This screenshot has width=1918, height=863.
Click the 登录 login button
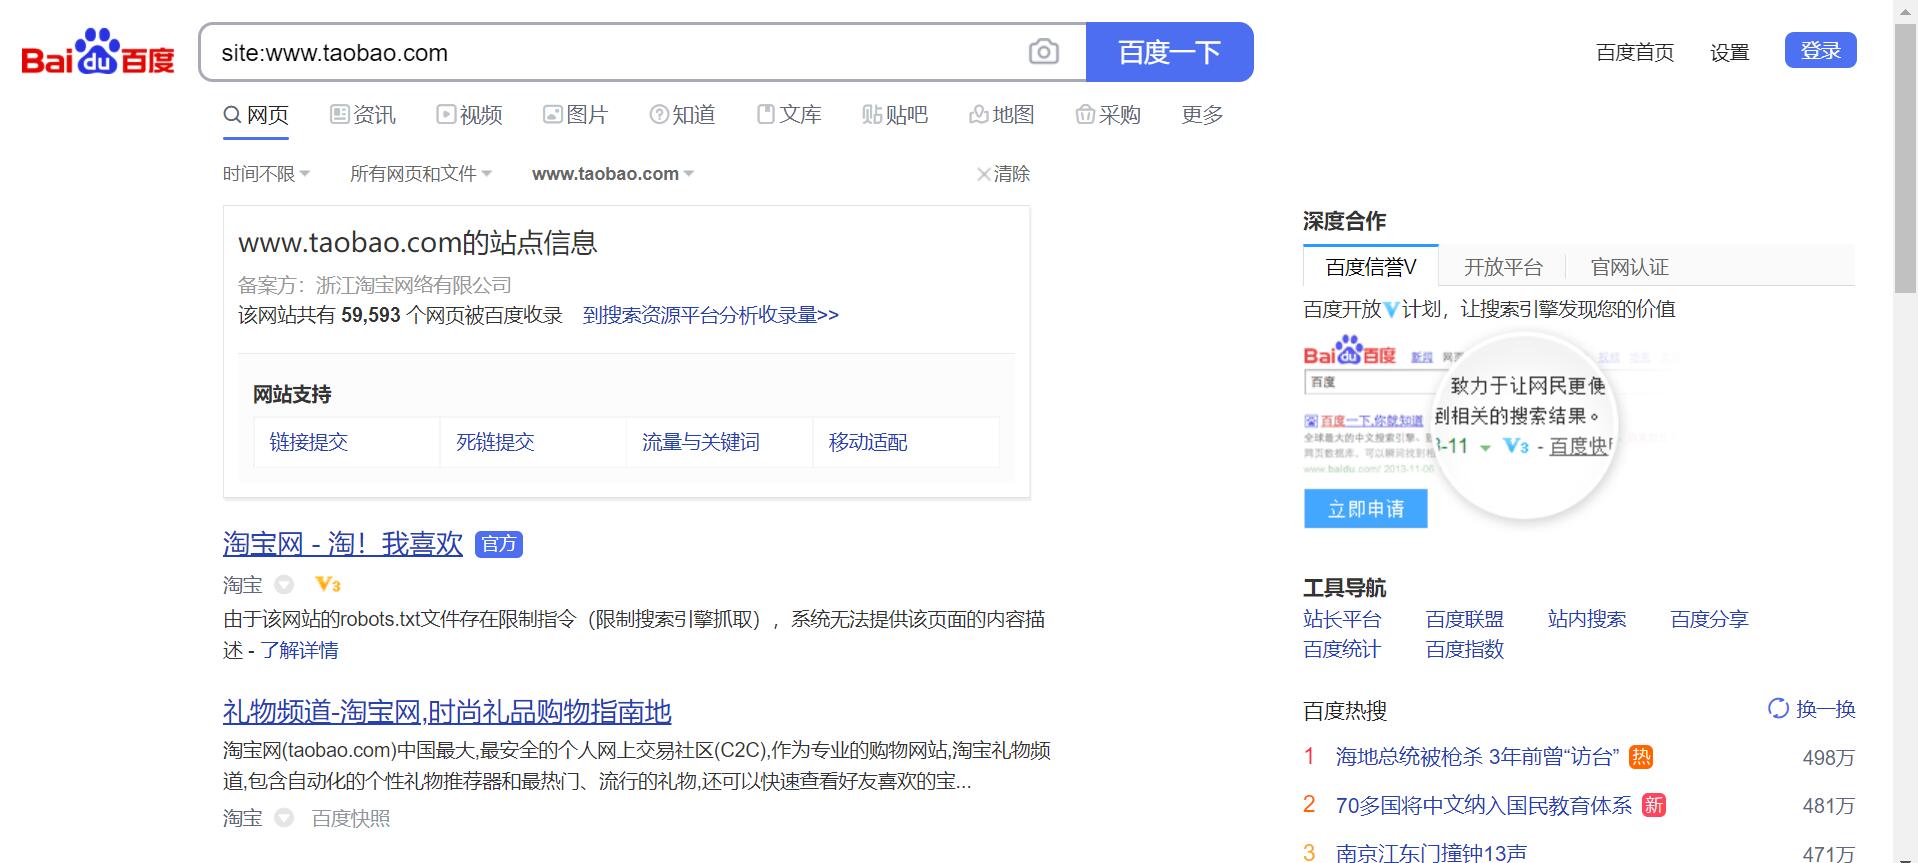tap(1820, 50)
